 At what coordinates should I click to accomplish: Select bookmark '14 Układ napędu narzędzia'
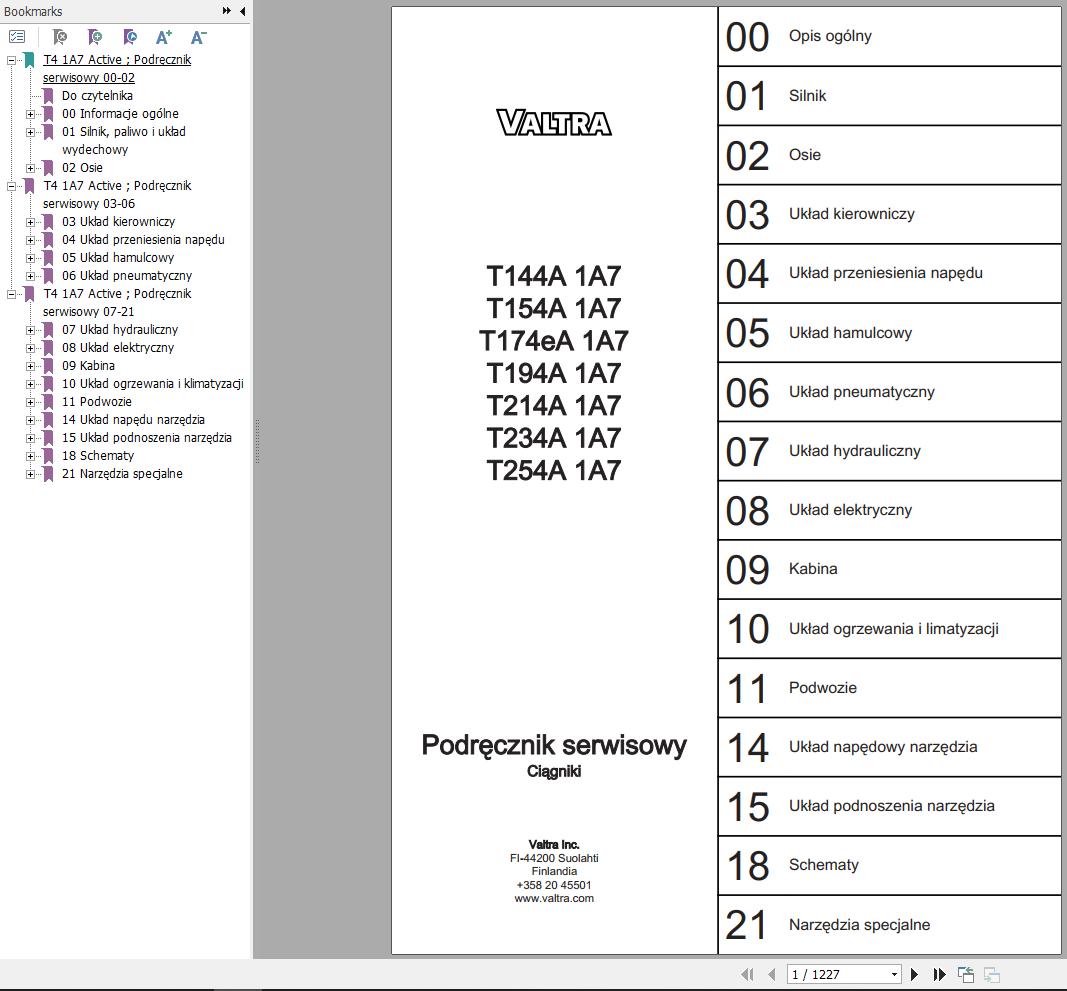133,420
